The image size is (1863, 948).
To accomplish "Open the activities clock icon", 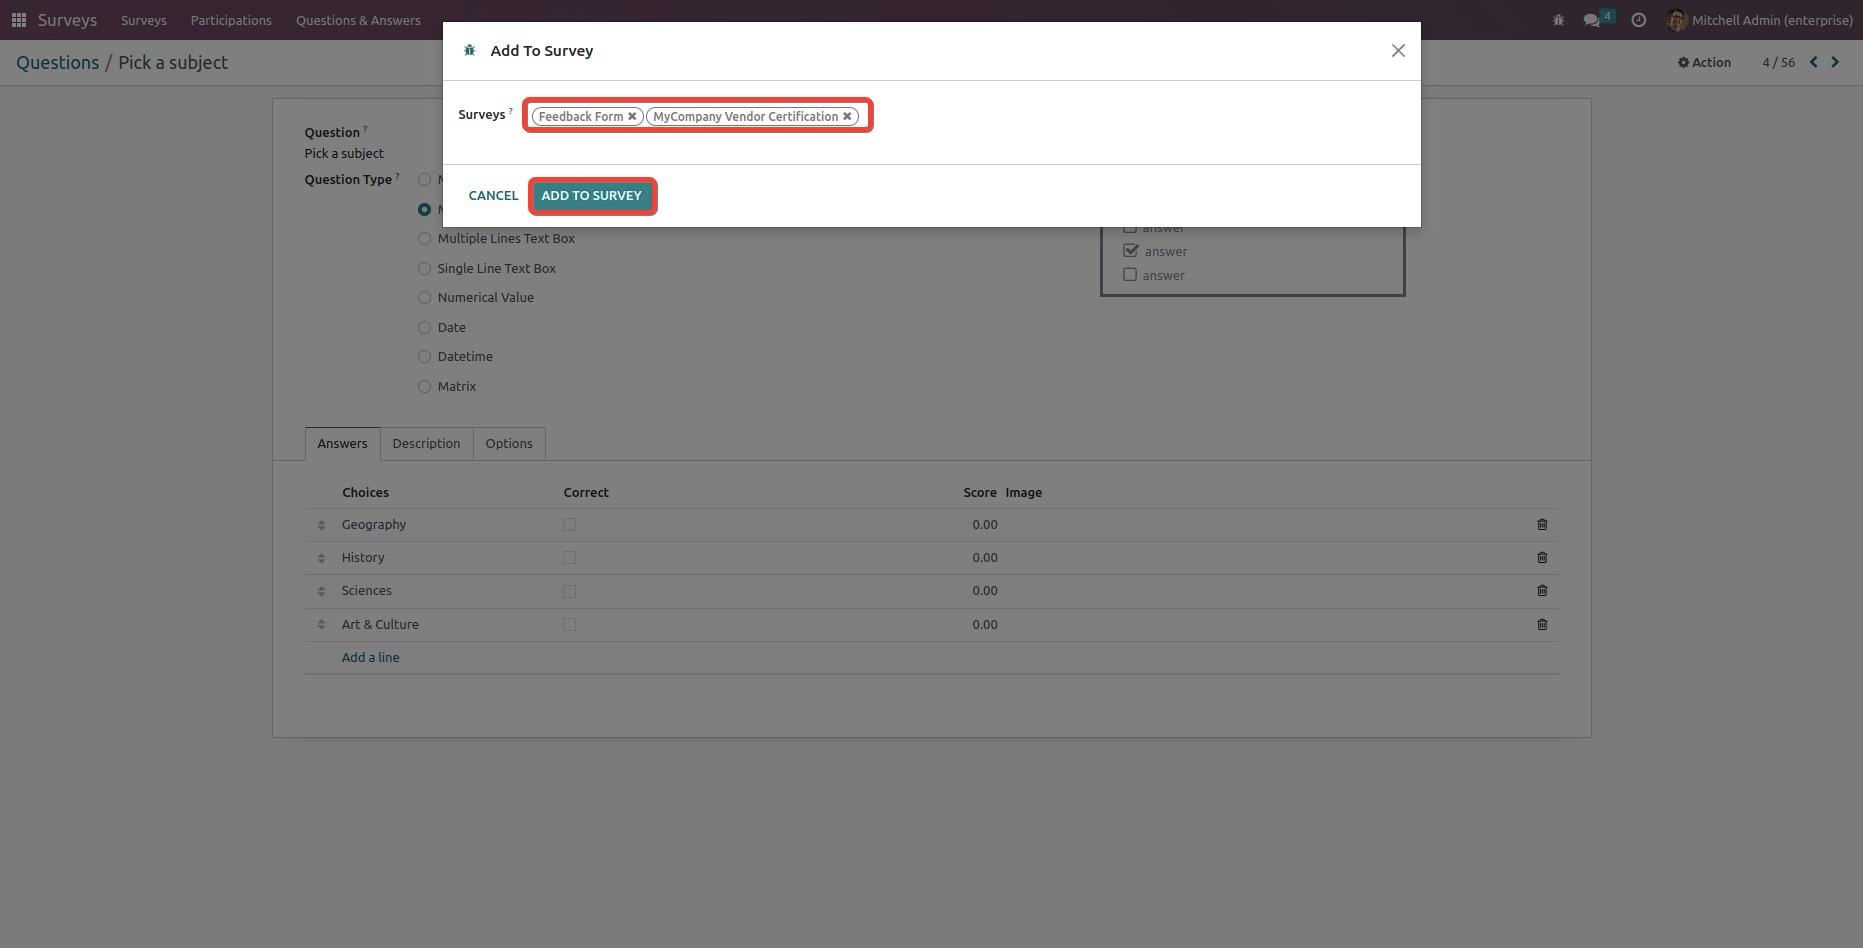I will tap(1638, 20).
